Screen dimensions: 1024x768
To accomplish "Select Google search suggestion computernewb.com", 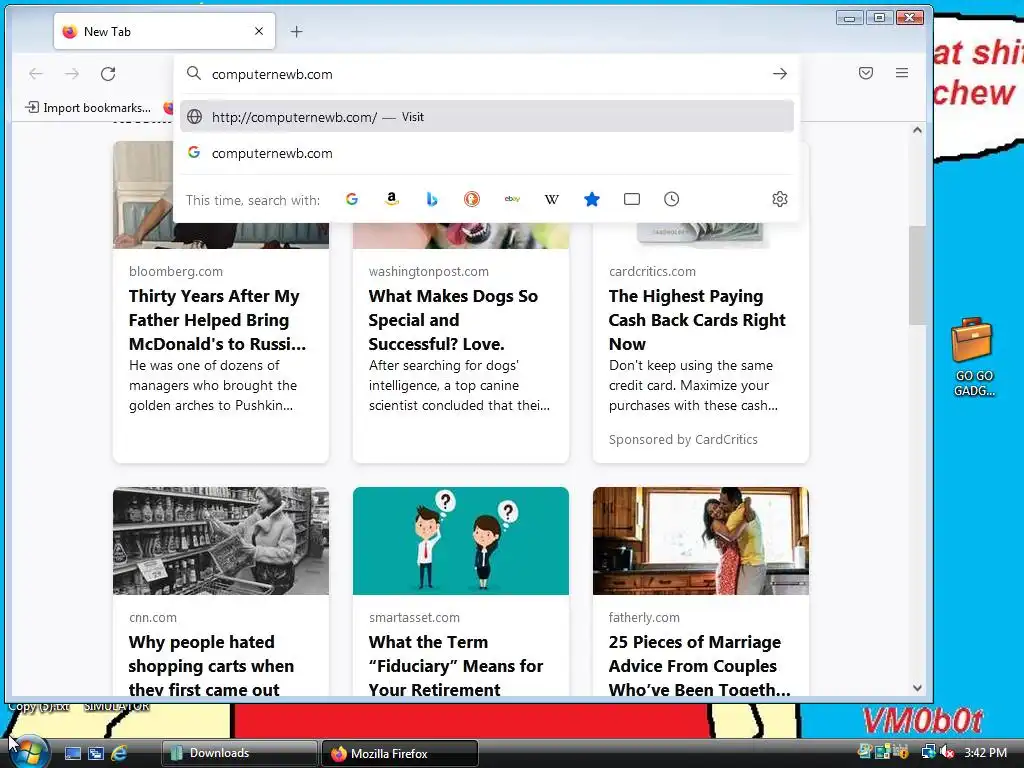I will (x=487, y=153).
